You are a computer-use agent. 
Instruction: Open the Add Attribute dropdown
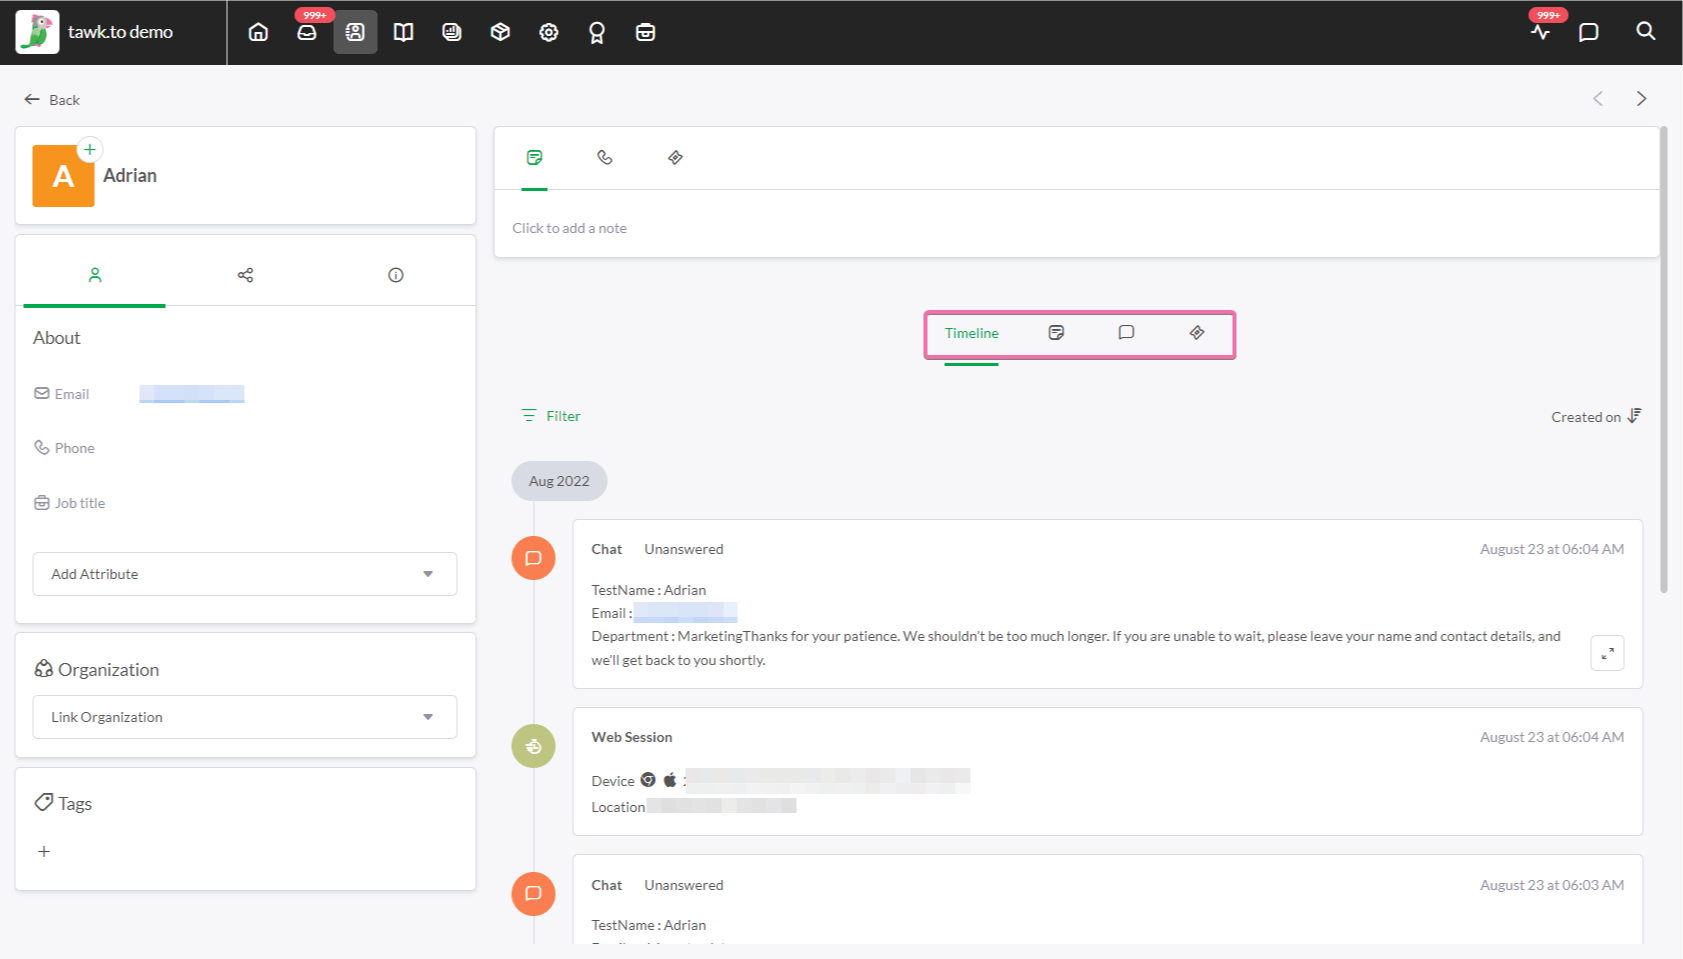coord(245,574)
